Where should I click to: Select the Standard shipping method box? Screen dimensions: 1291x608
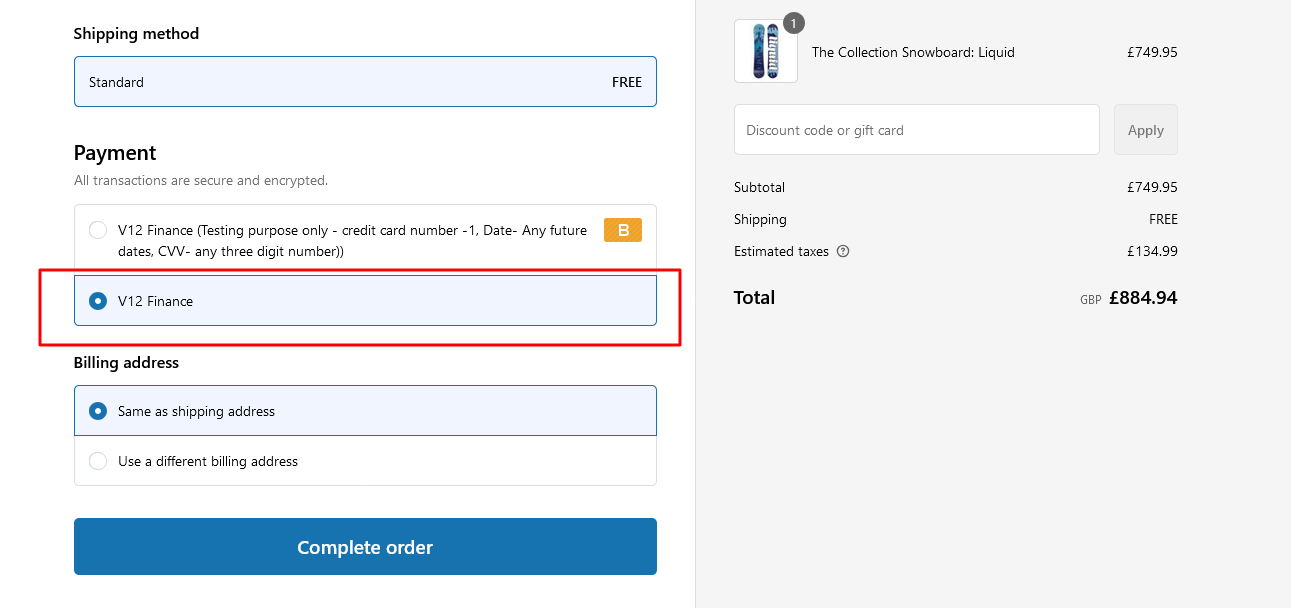coord(365,82)
